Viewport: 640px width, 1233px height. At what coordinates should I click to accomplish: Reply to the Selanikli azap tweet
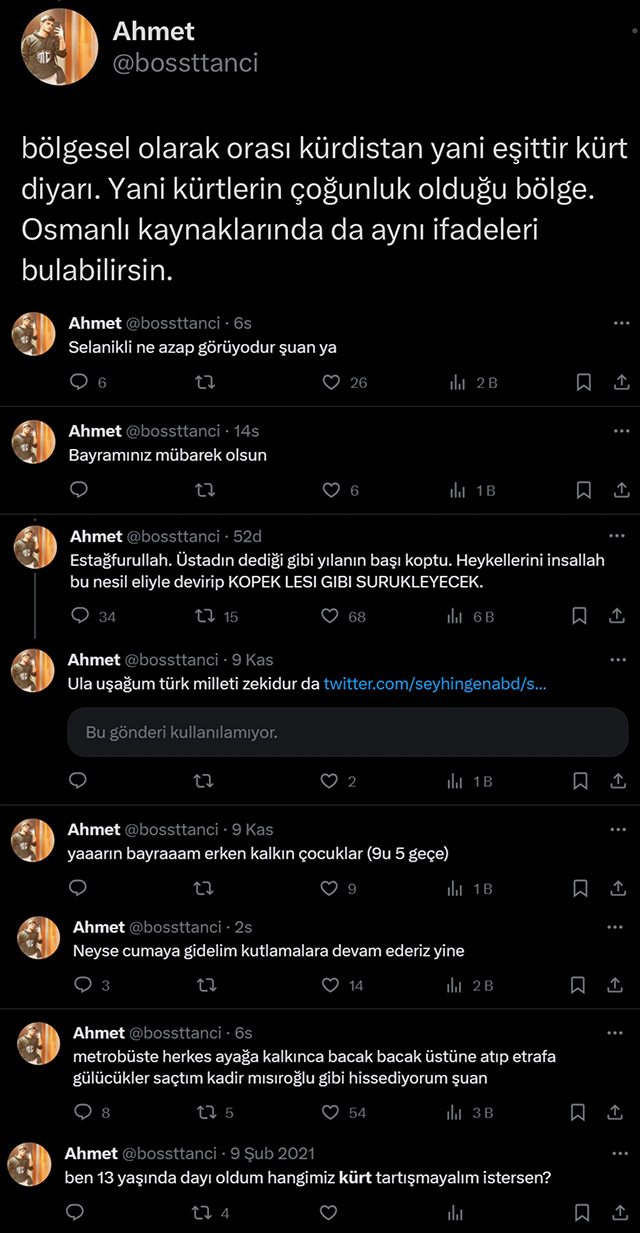click(x=80, y=382)
